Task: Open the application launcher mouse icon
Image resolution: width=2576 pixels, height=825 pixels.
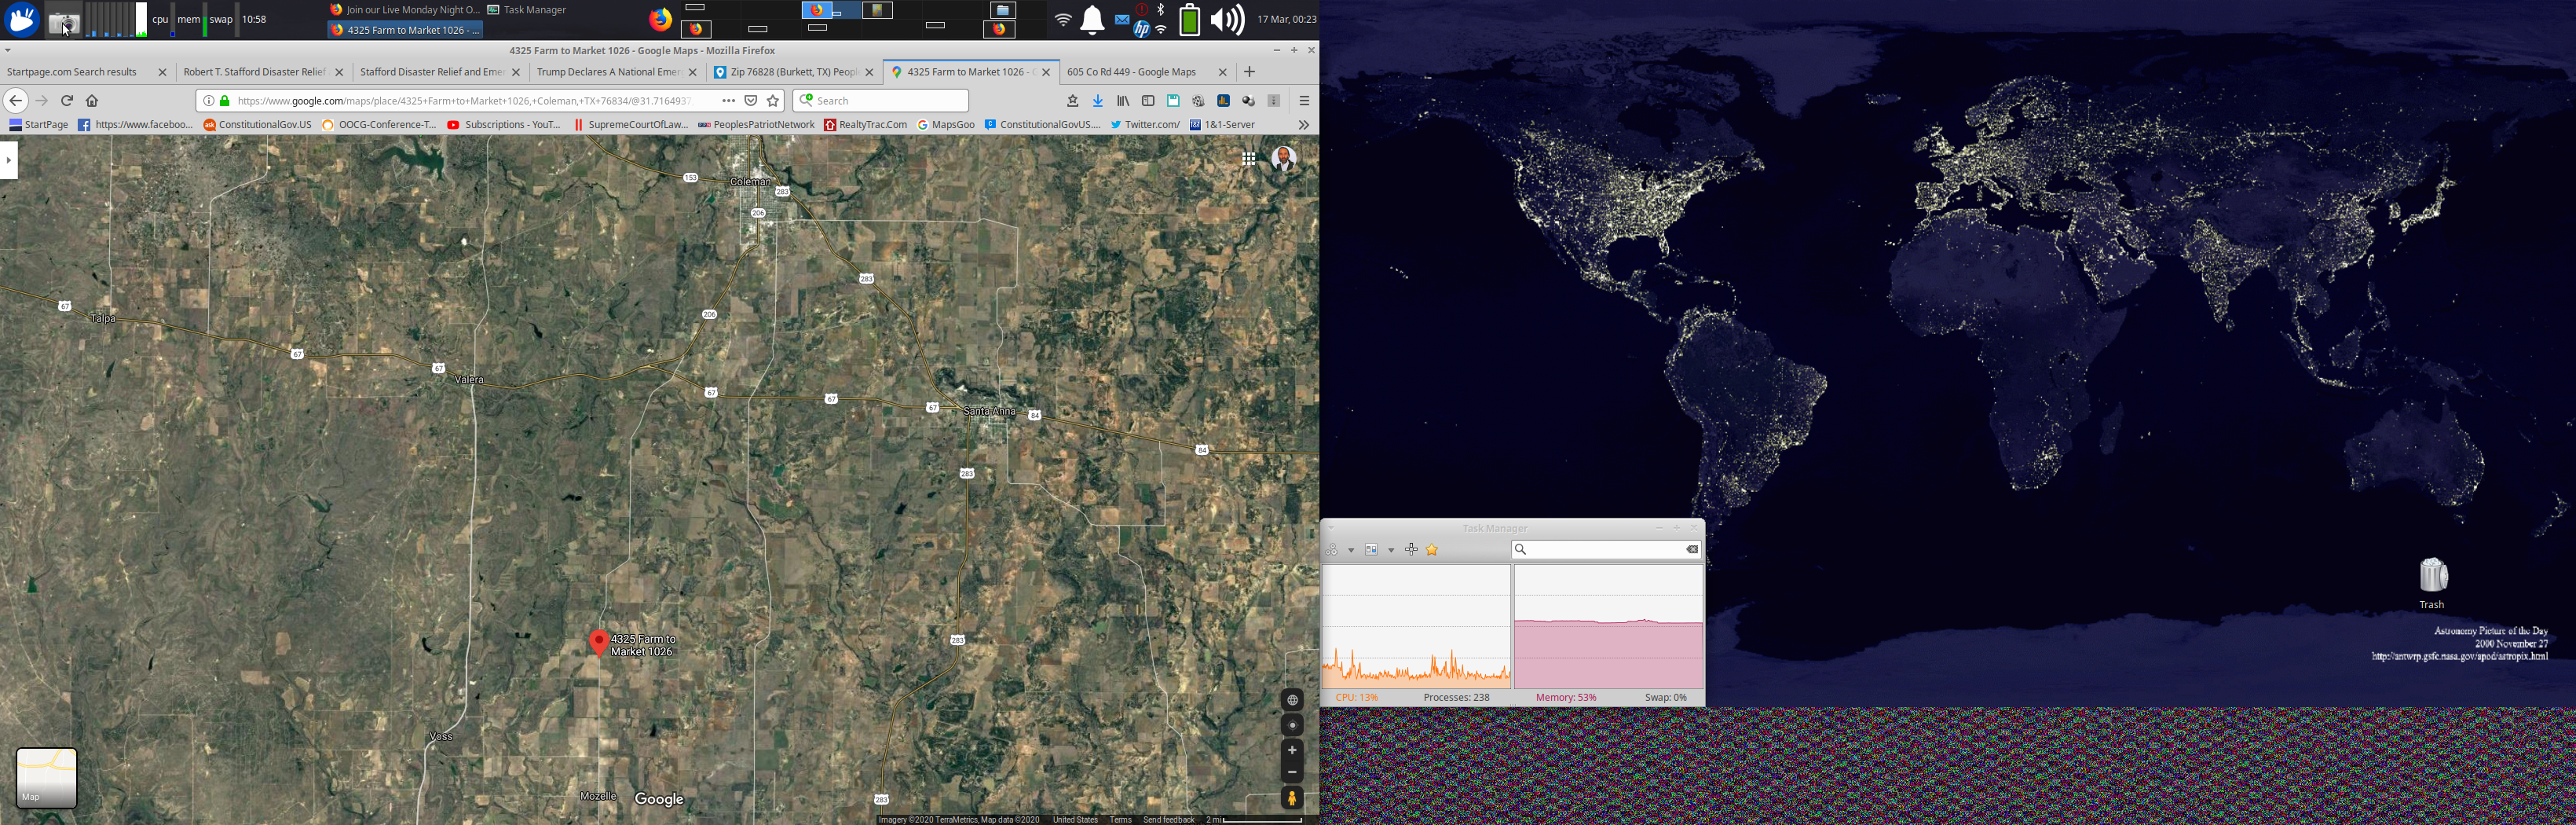Action: point(22,20)
